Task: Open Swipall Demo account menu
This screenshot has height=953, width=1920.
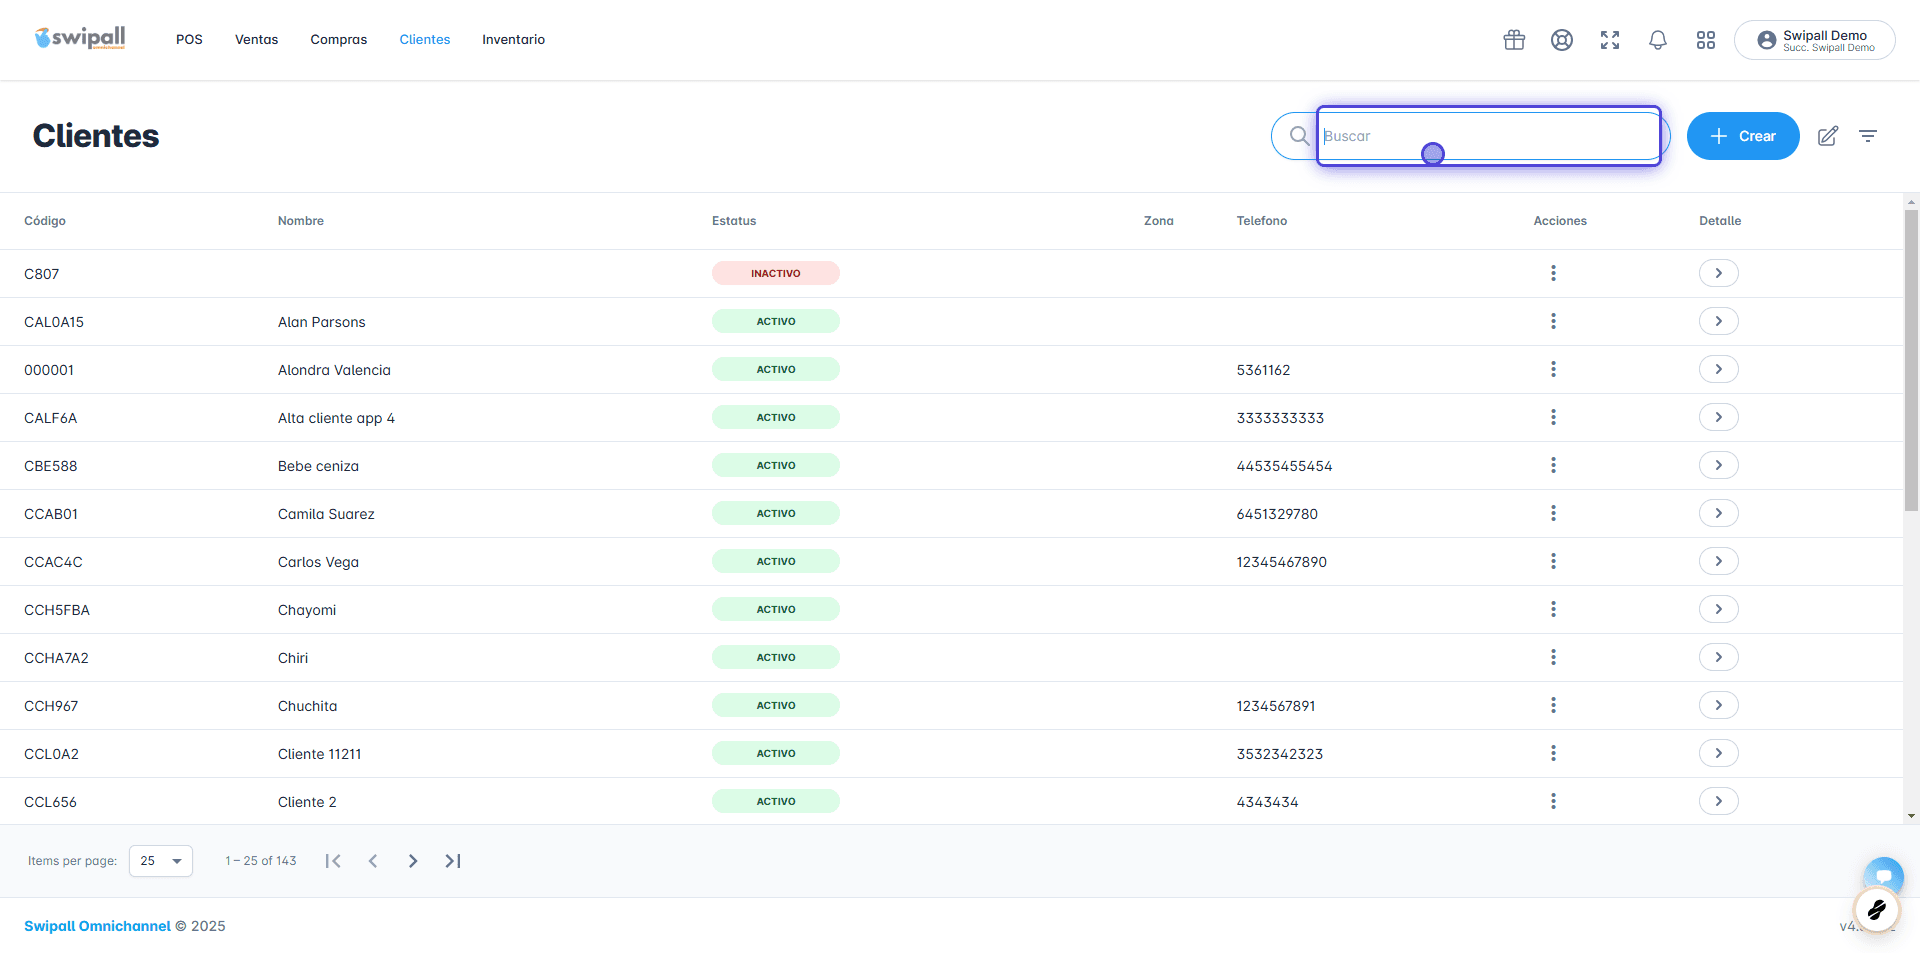Action: click(x=1815, y=40)
